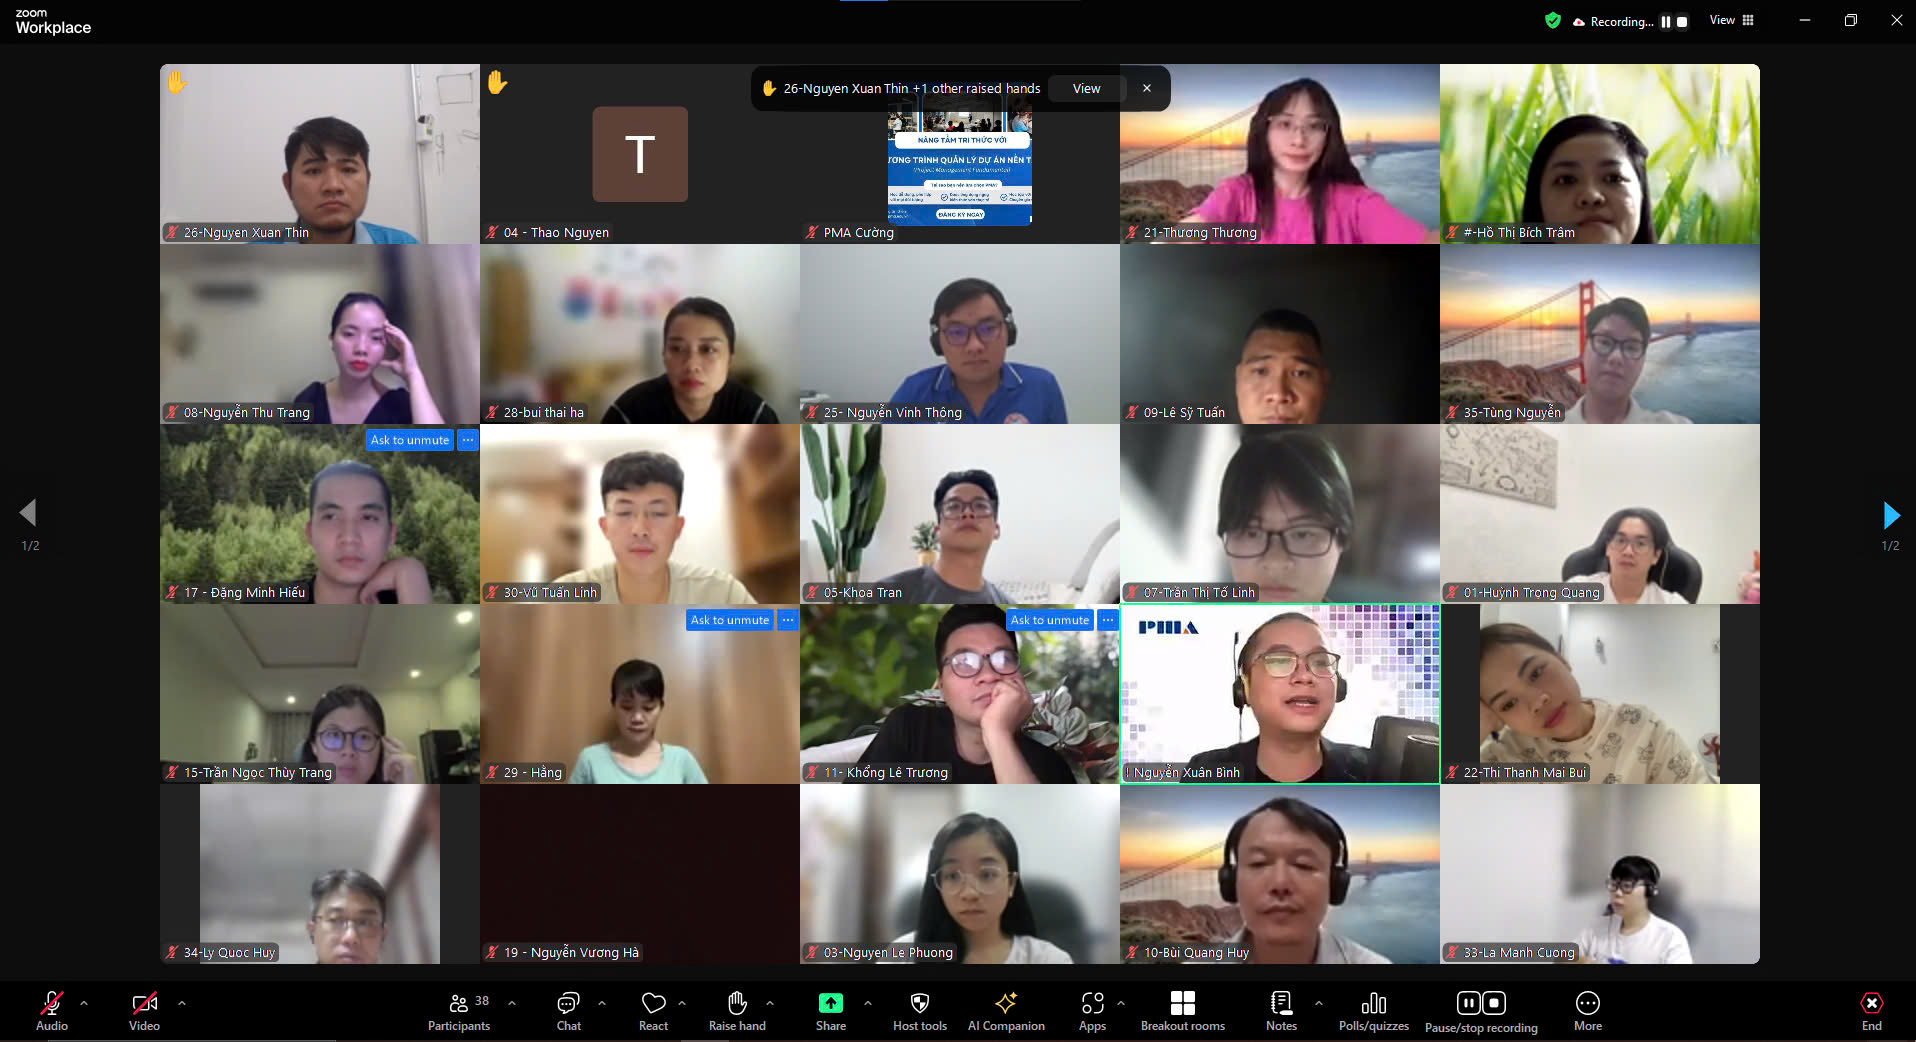Click raised hand icon on Nguyen Xuan Thin tile

click(x=177, y=82)
